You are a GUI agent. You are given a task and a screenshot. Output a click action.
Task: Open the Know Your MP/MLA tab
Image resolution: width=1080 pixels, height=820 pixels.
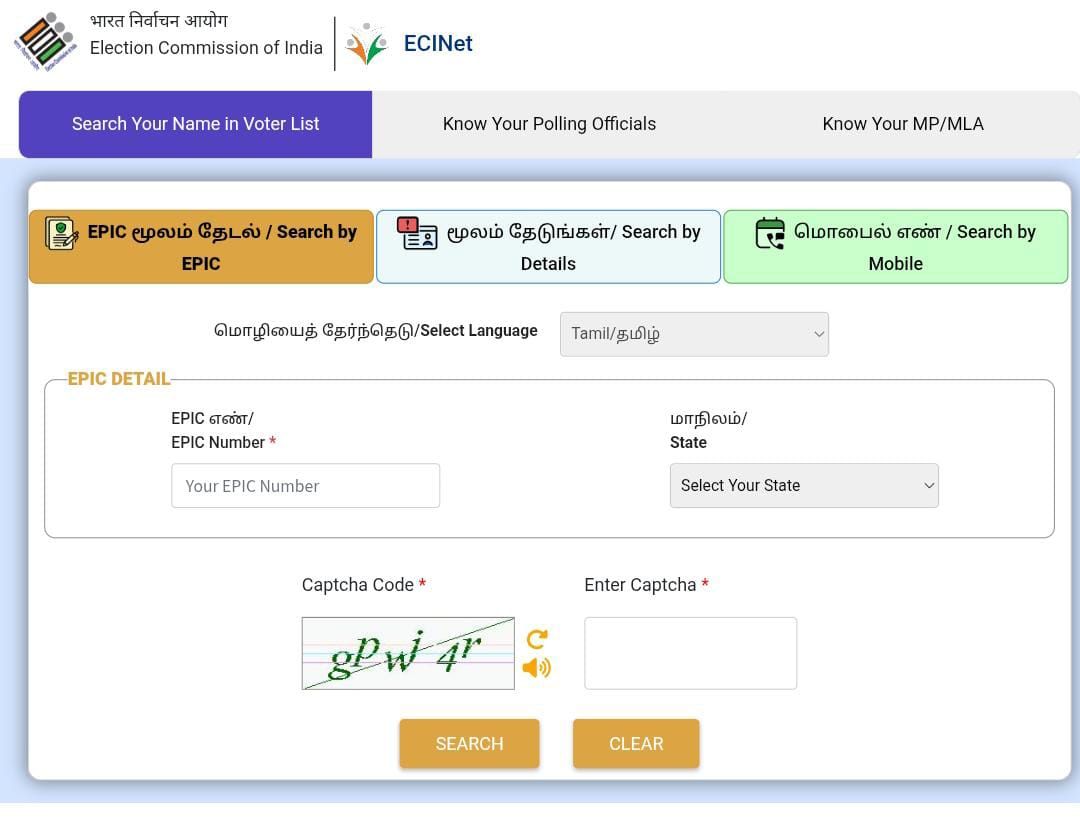coord(902,124)
